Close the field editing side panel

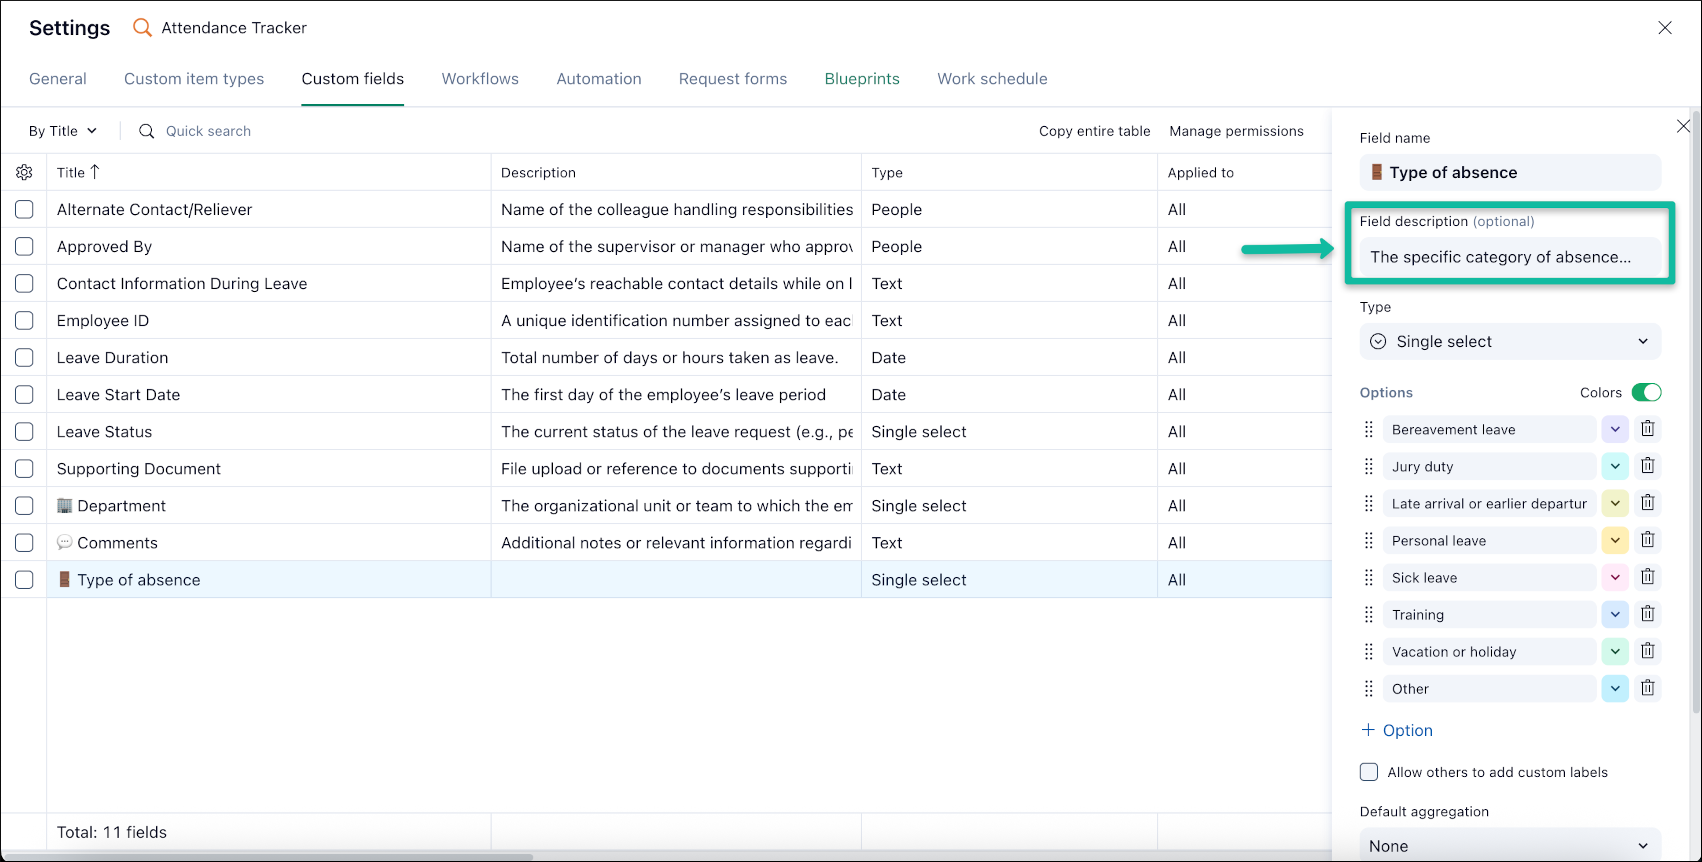(1683, 126)
